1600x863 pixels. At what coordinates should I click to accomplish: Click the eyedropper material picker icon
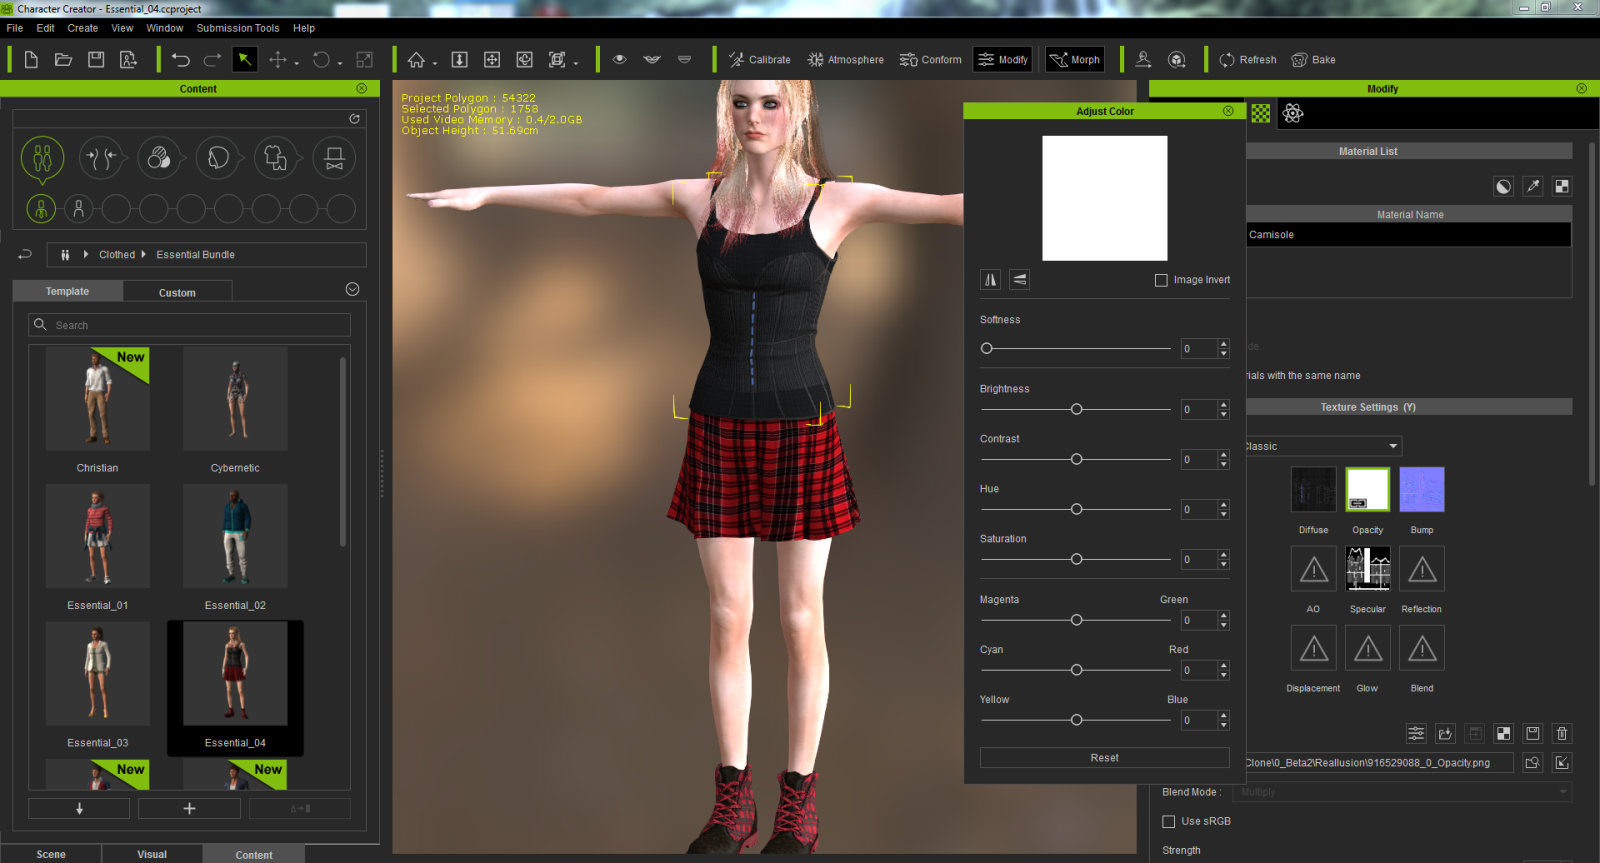[1532, 186]
